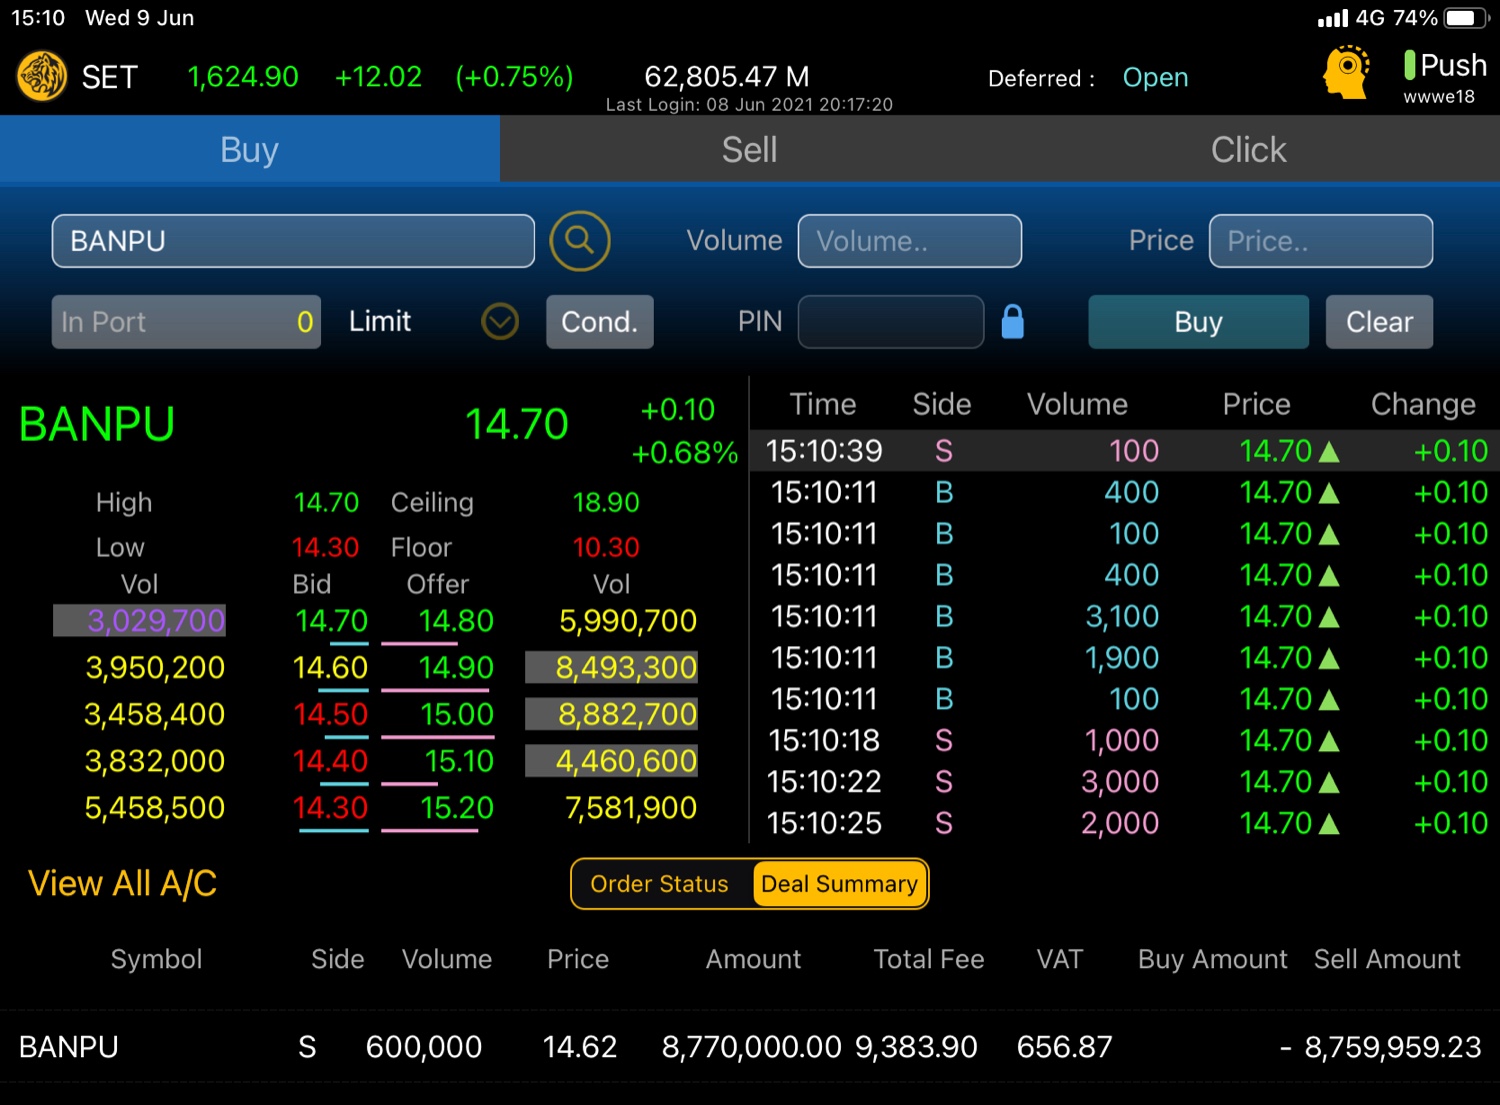1500x1105 pixels.
Task: Select the 15:10:39 ticker row
Action: click(x=1125, y=451)
